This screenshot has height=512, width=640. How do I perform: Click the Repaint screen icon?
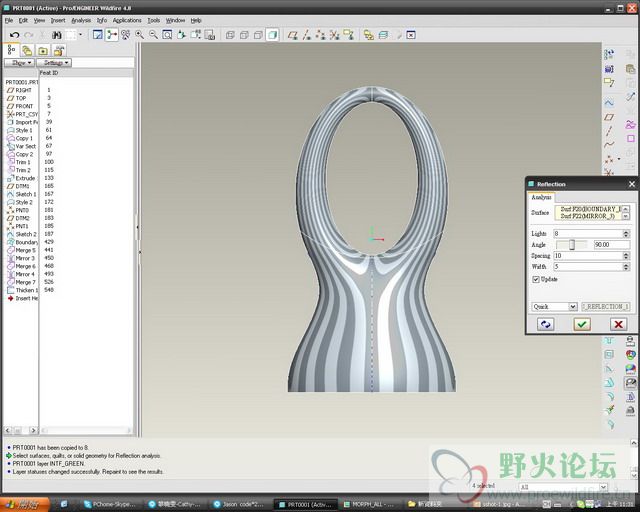point(98,35)
